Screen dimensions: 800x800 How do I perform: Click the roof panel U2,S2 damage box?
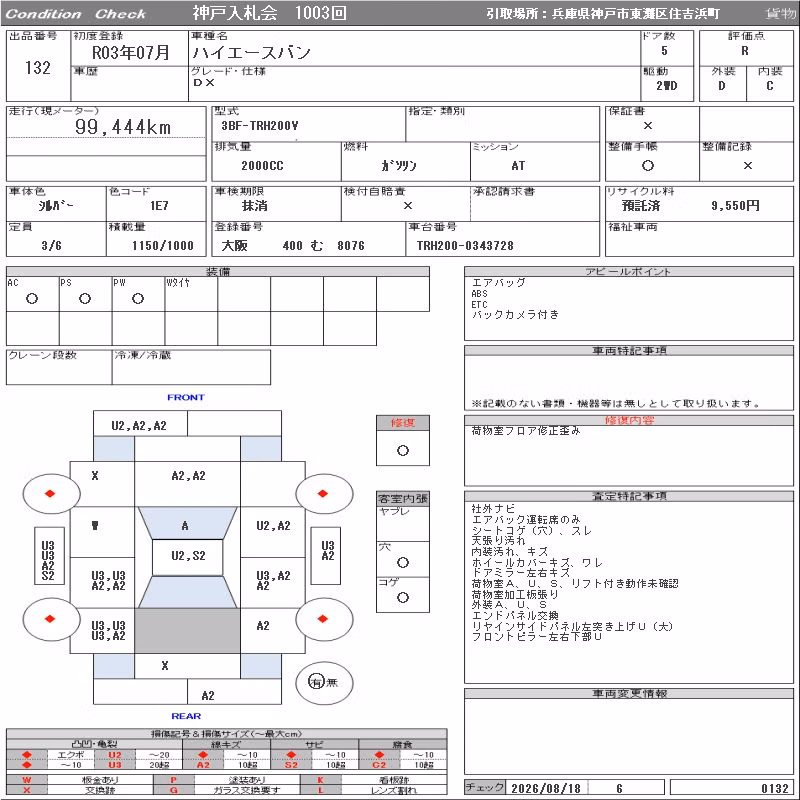coord(188,557)
